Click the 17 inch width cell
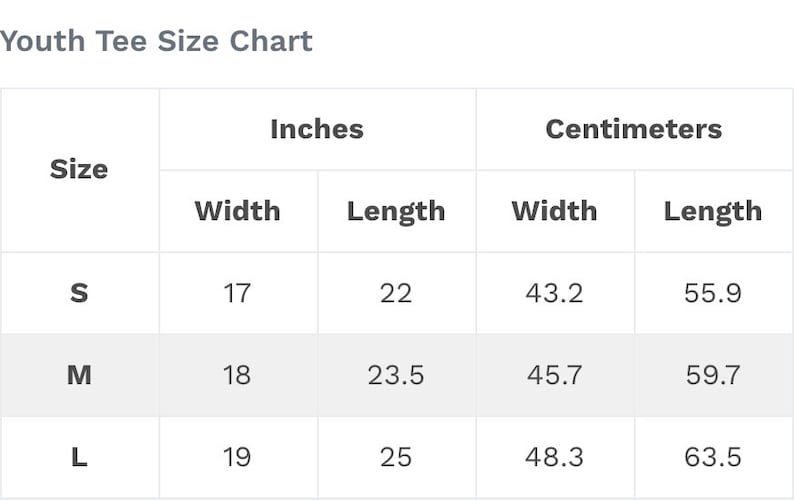The width and height of the screenshot is (794, 500). coord(237,293)
